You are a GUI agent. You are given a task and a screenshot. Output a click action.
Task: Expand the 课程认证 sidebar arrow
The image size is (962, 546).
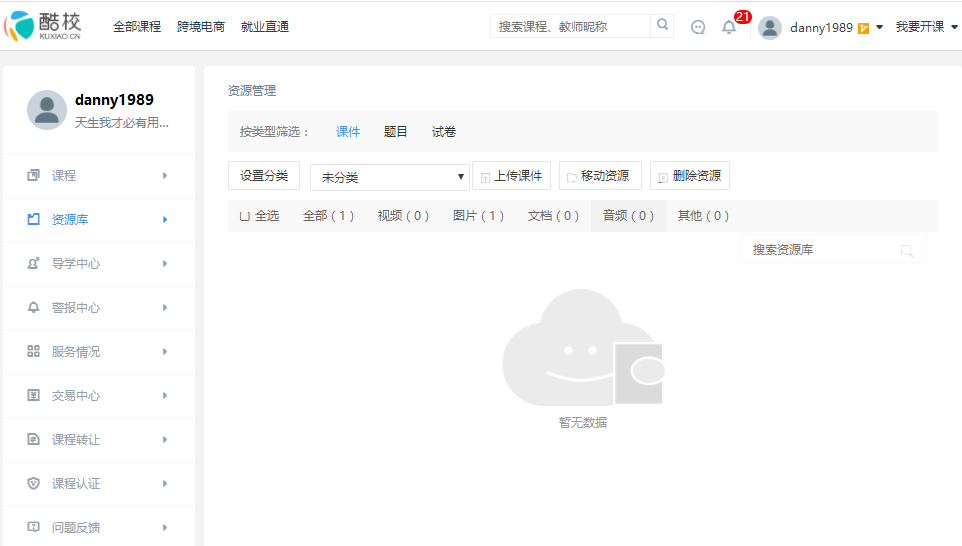tap(164, 483)
